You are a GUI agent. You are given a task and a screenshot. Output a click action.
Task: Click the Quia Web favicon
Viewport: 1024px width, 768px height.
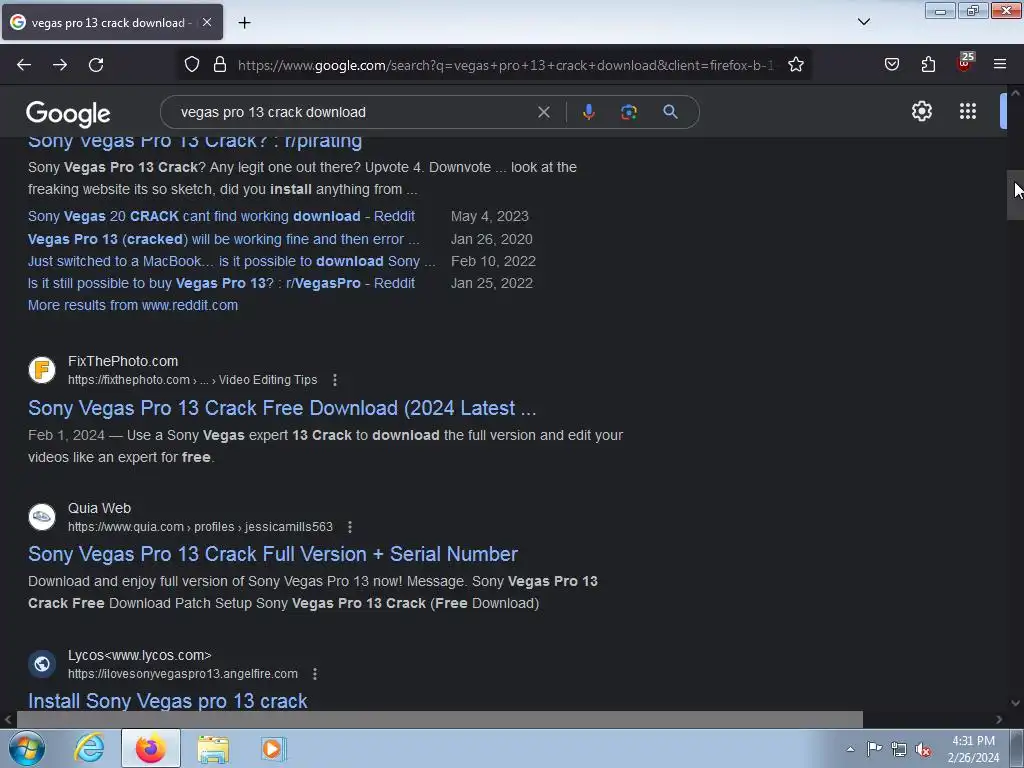click(42, 517)
